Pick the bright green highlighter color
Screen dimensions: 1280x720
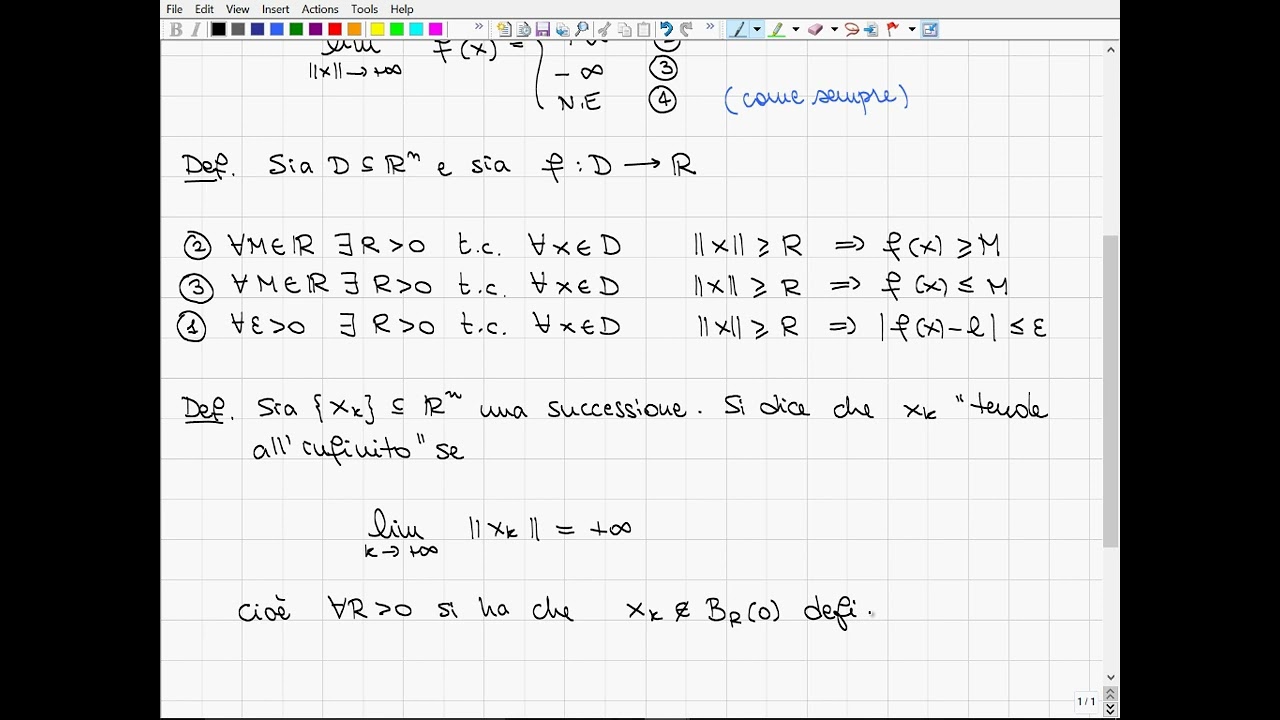[x=397, y=29]
